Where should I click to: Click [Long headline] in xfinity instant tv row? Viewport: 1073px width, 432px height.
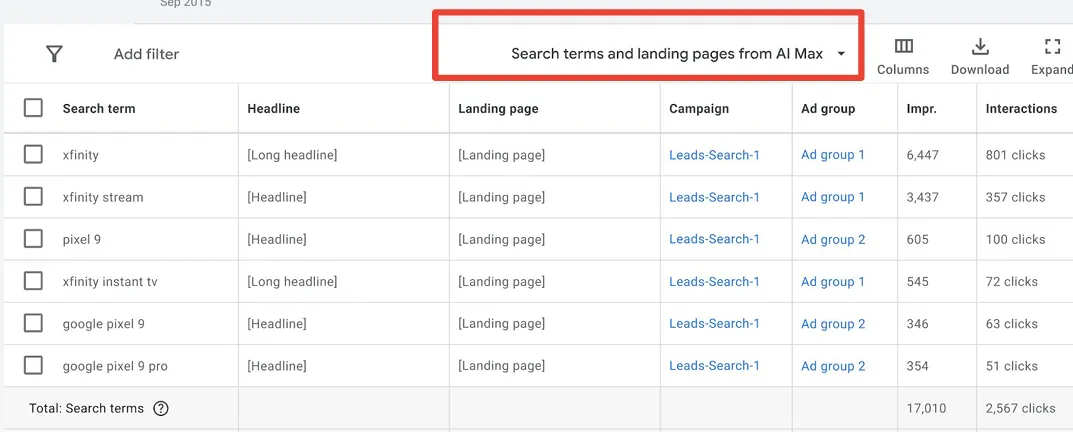coord(292,281)
